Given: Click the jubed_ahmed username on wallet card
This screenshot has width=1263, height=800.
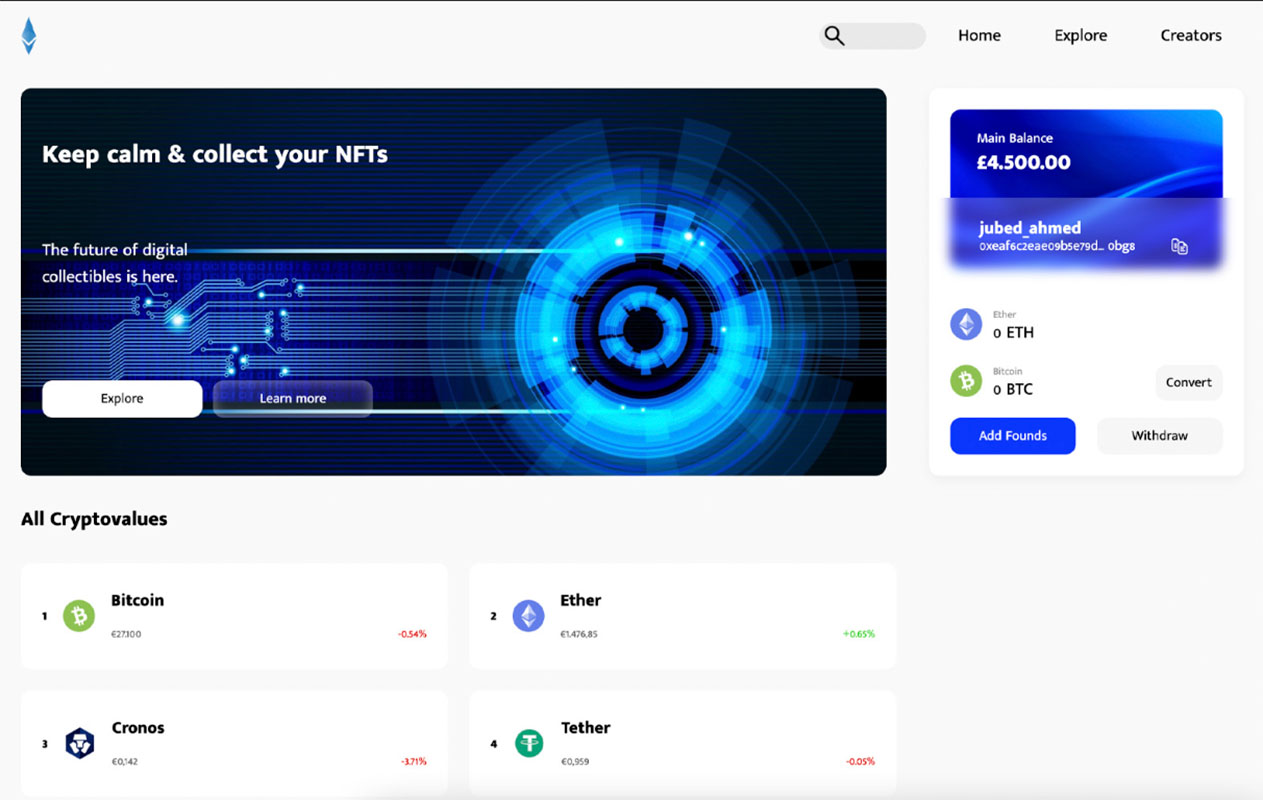Looking at the screenshot, I should pos(1029,228).
